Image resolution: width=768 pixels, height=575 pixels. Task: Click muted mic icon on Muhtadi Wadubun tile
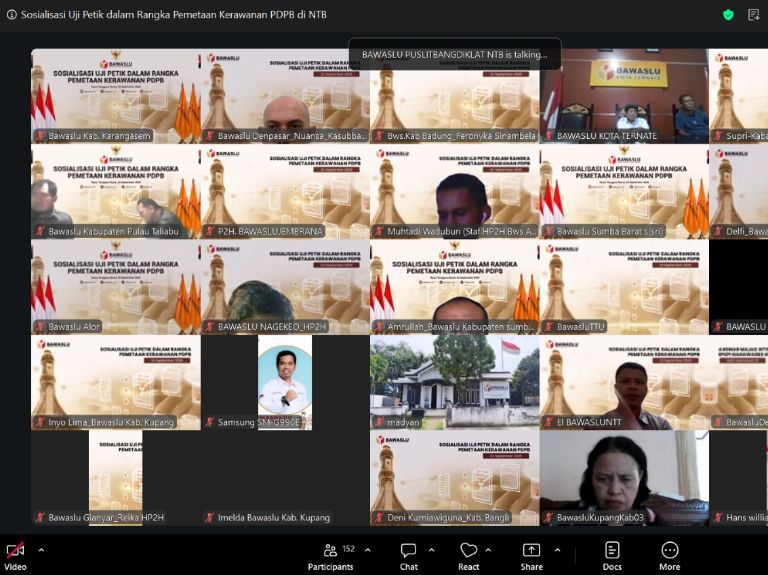(379, 231)
